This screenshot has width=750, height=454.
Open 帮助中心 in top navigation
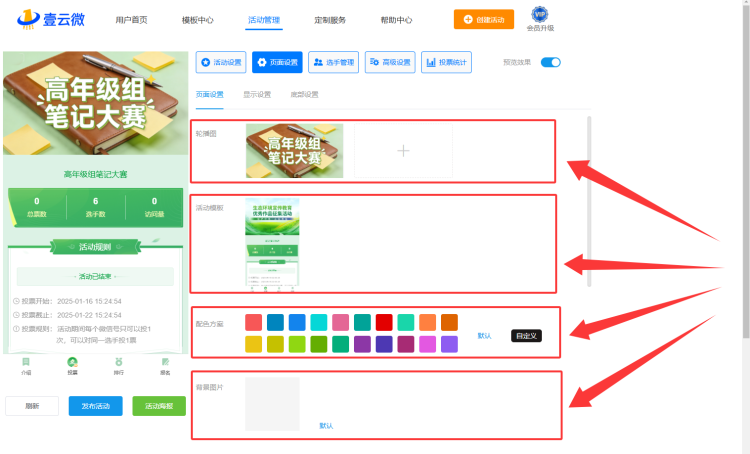pos(396,20)
